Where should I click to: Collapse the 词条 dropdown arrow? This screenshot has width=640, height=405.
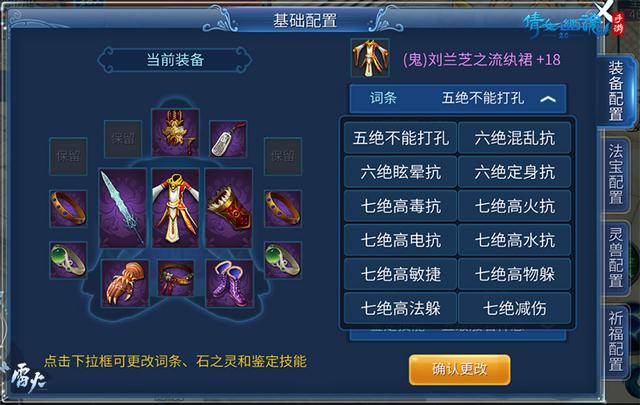coord(548,99)
